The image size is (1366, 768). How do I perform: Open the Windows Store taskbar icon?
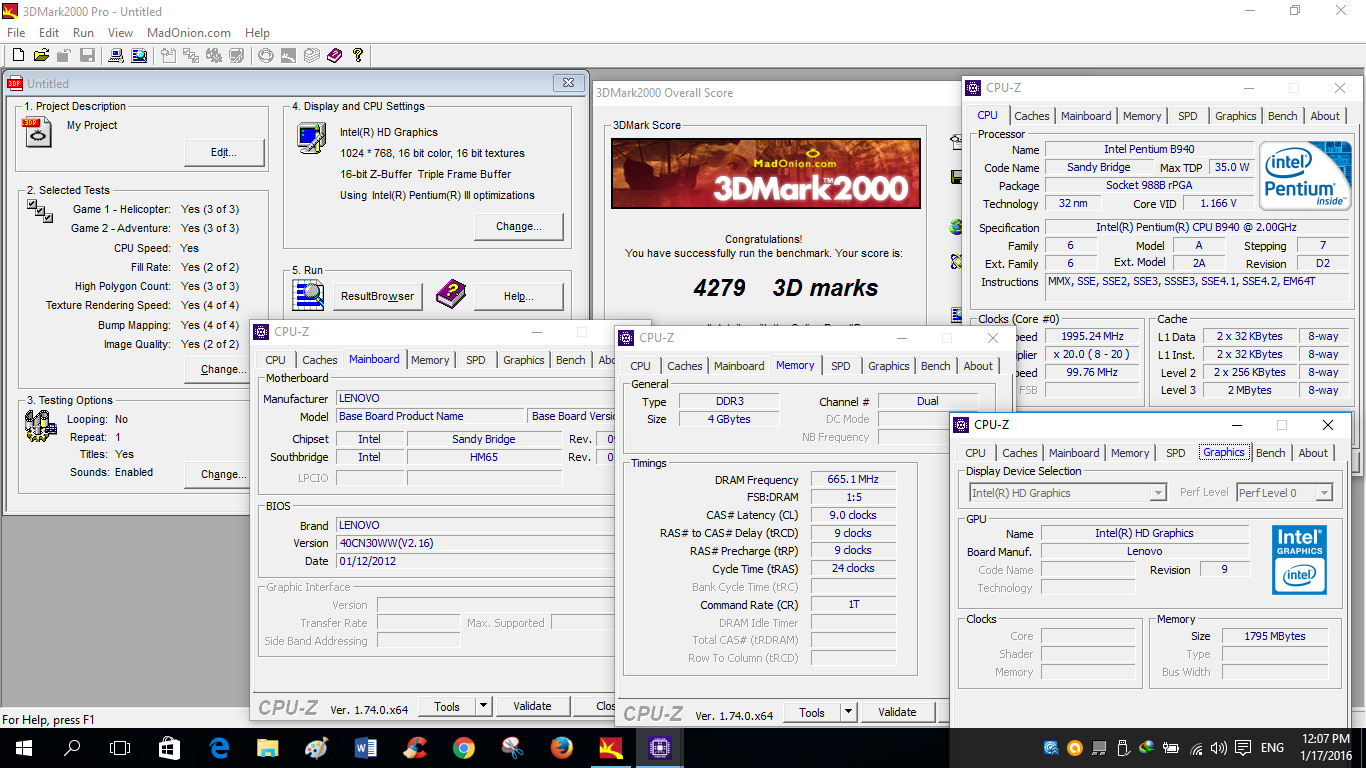pyautogui.click(x=169, y=747)
